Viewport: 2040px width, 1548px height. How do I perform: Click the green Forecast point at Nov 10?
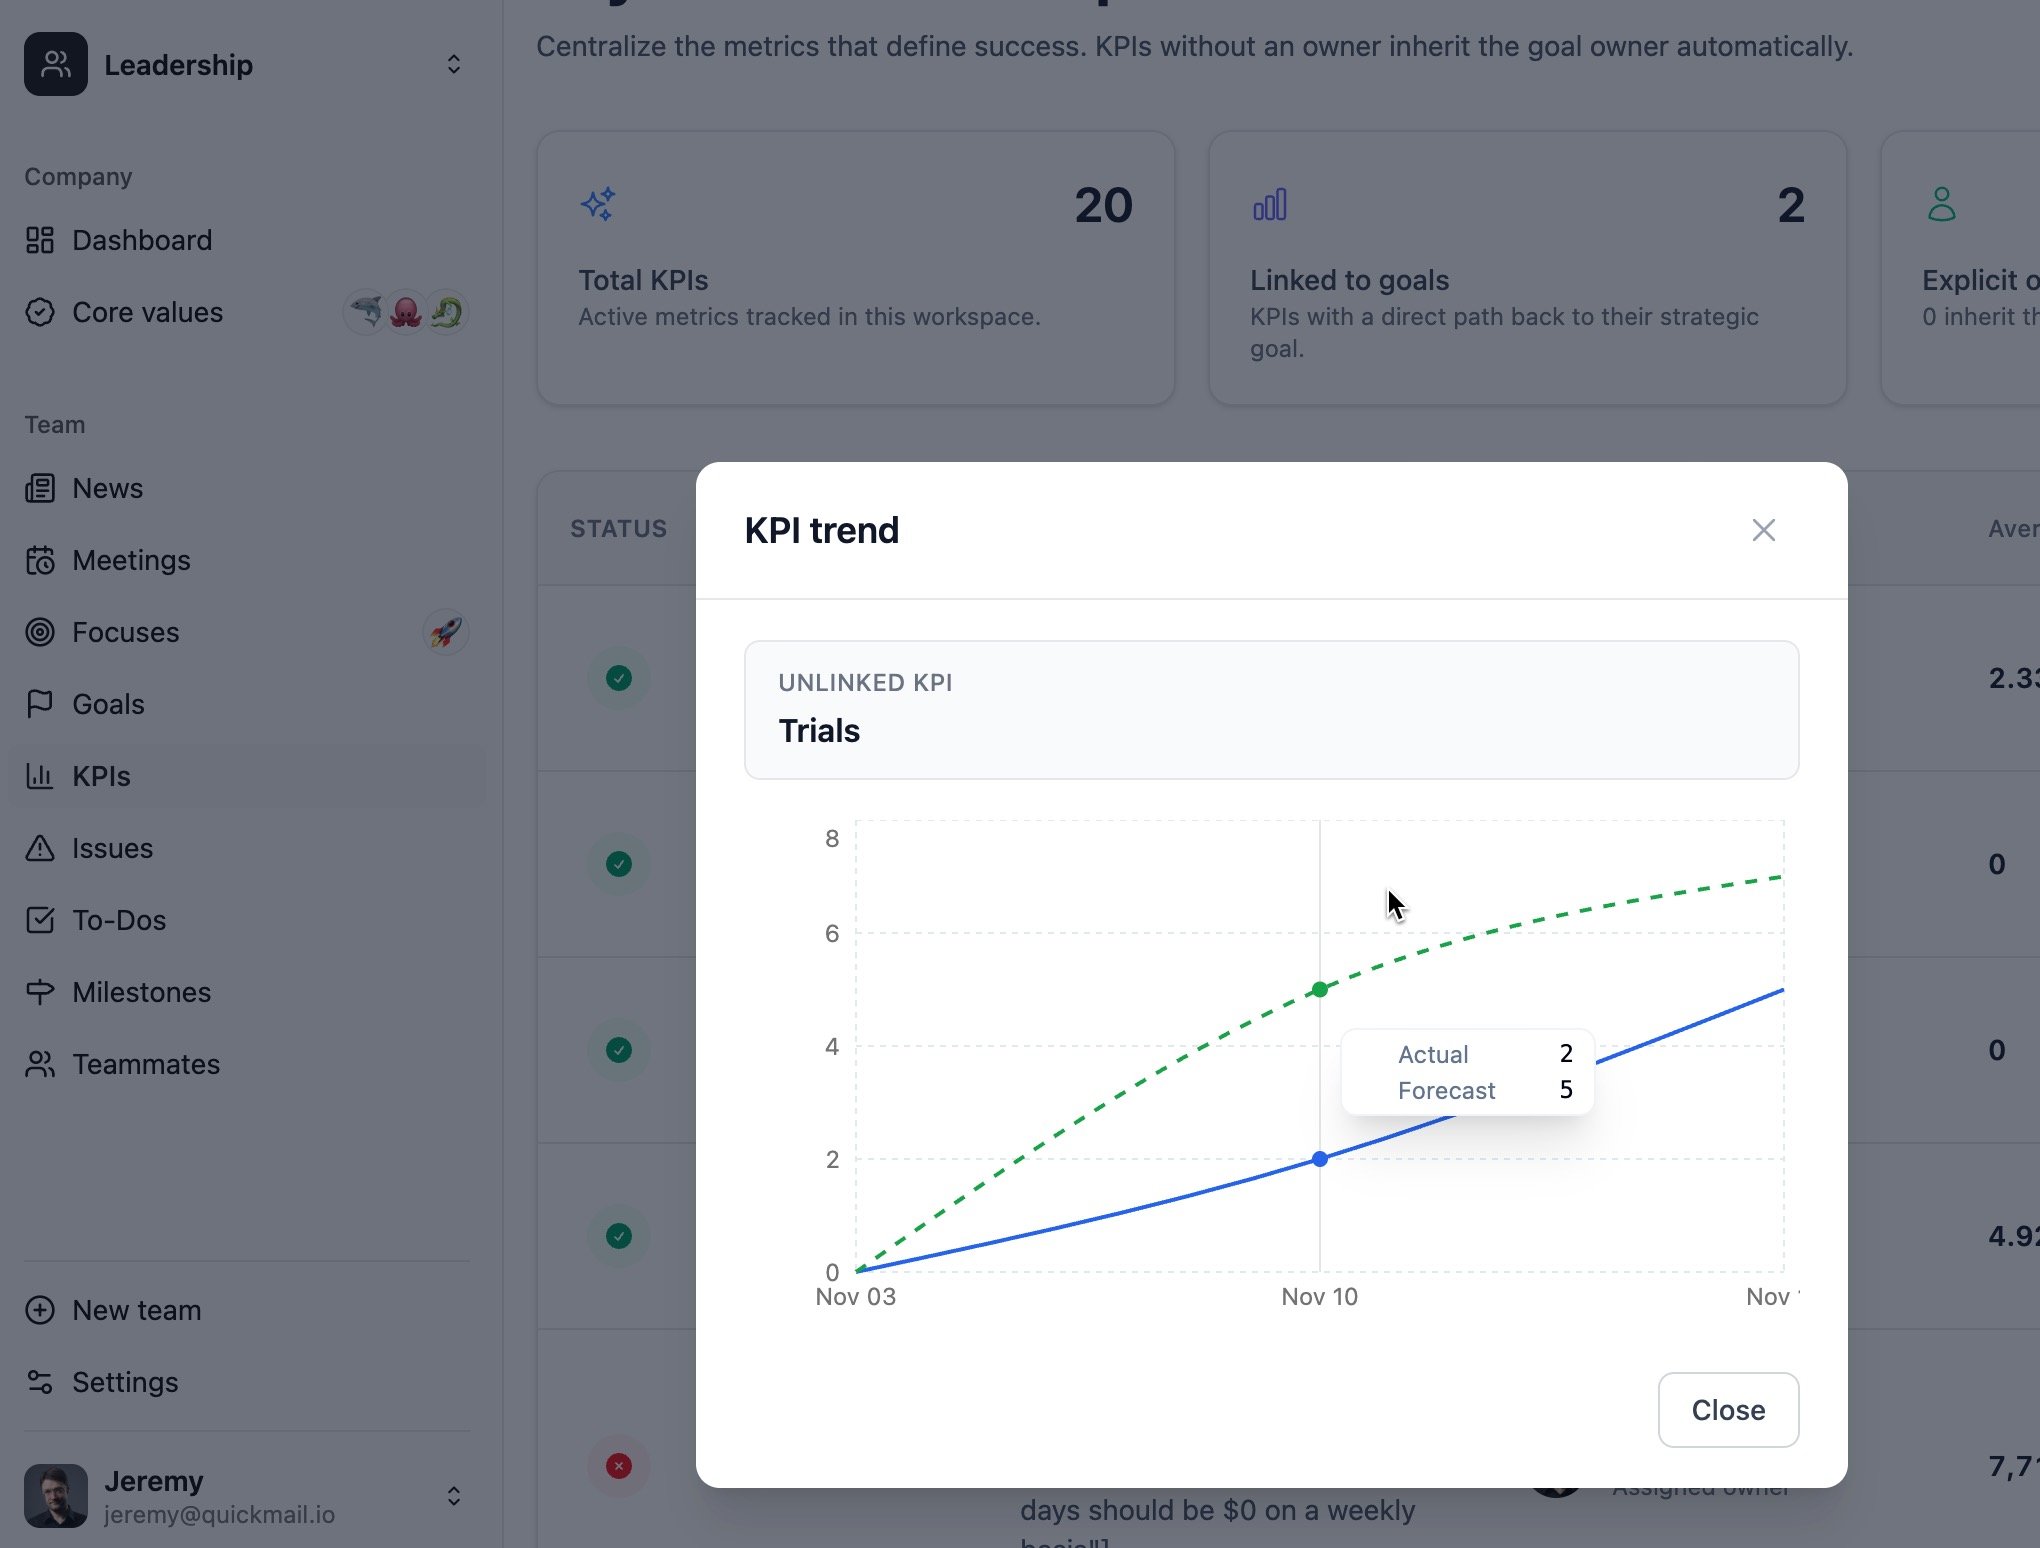(x=1320, y=989)
